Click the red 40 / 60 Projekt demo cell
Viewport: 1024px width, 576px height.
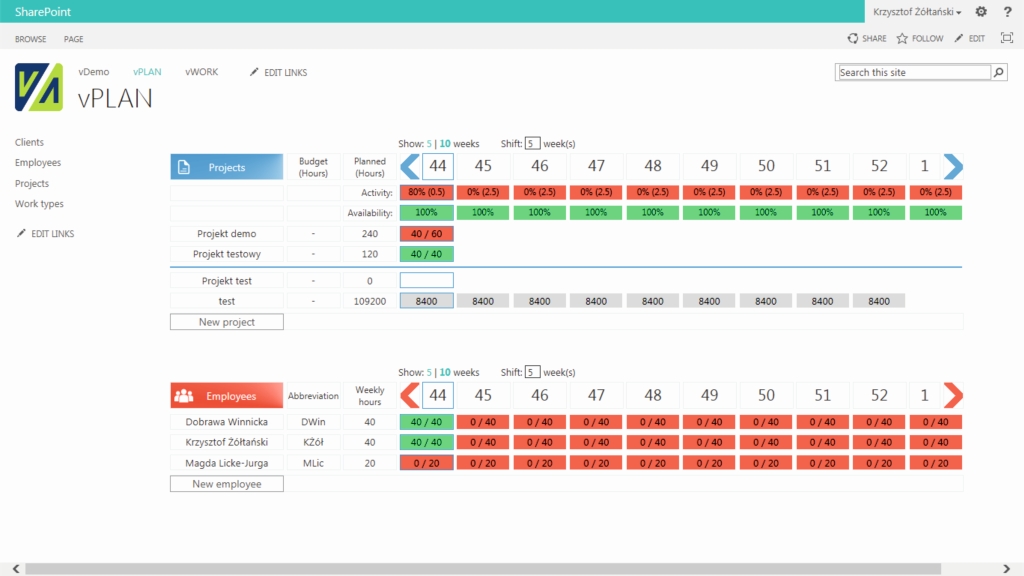point(426,234)
